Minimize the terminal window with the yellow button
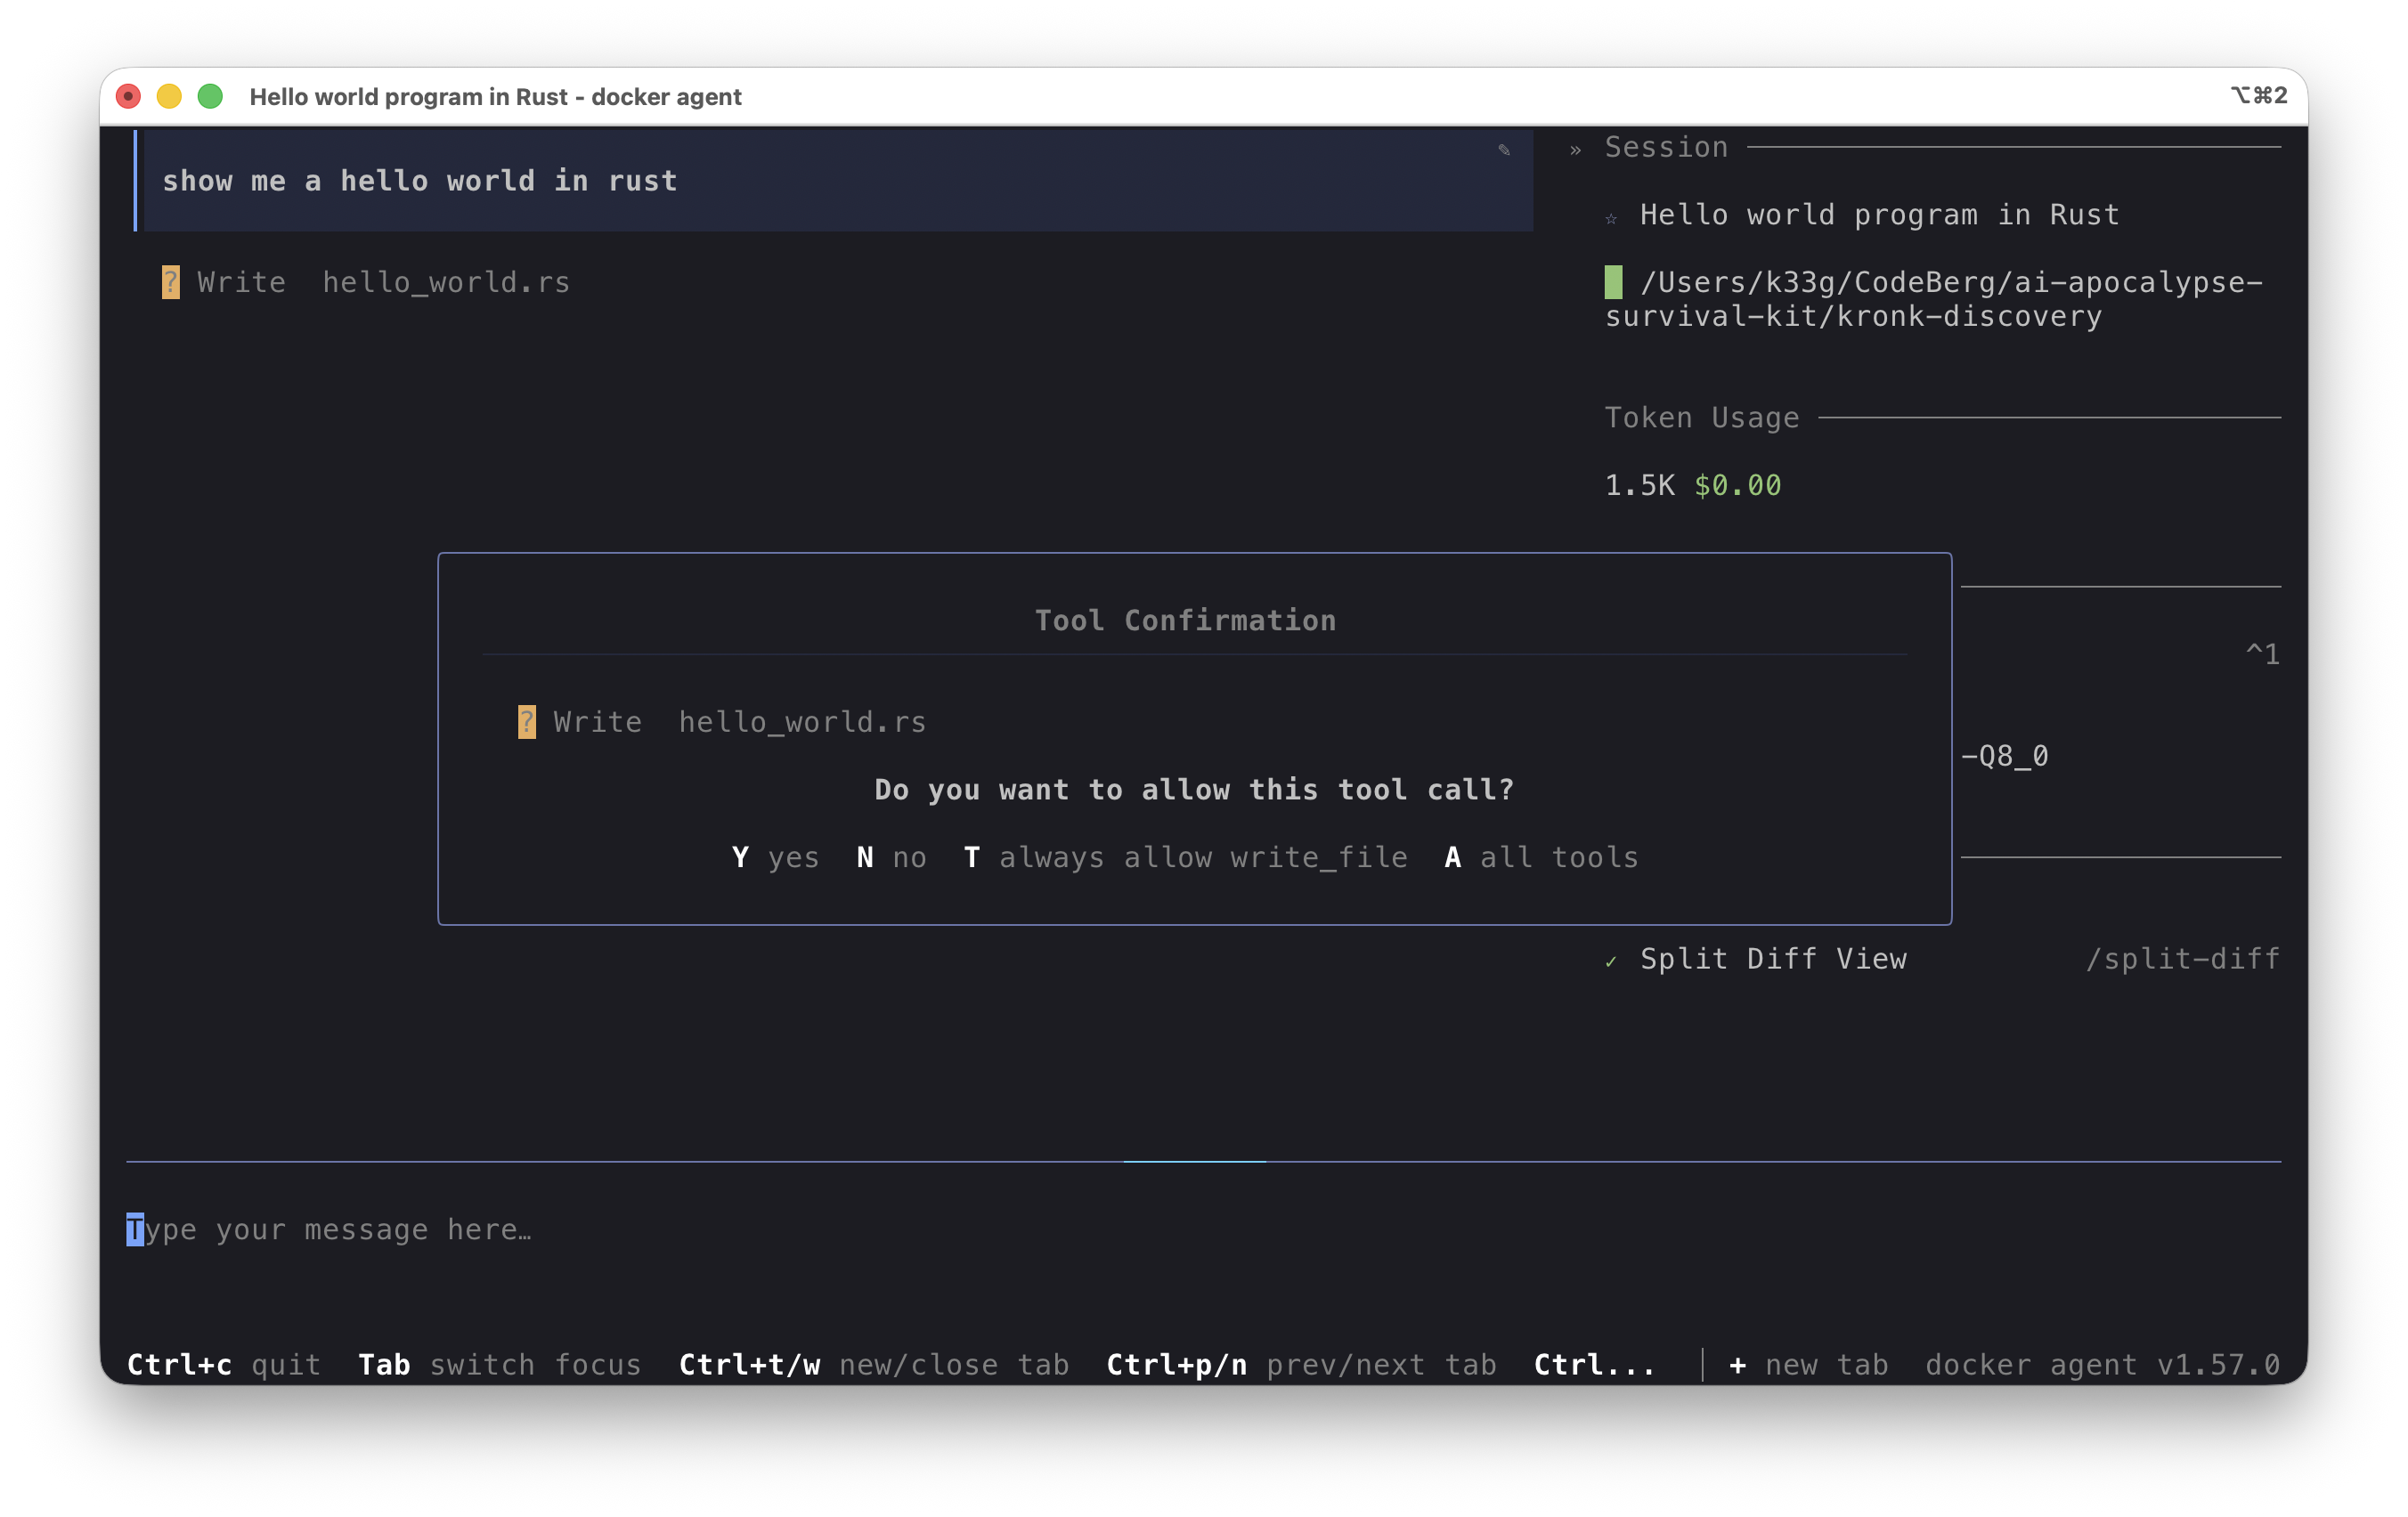The image size is (2408, 1517). tap(169, 97)
